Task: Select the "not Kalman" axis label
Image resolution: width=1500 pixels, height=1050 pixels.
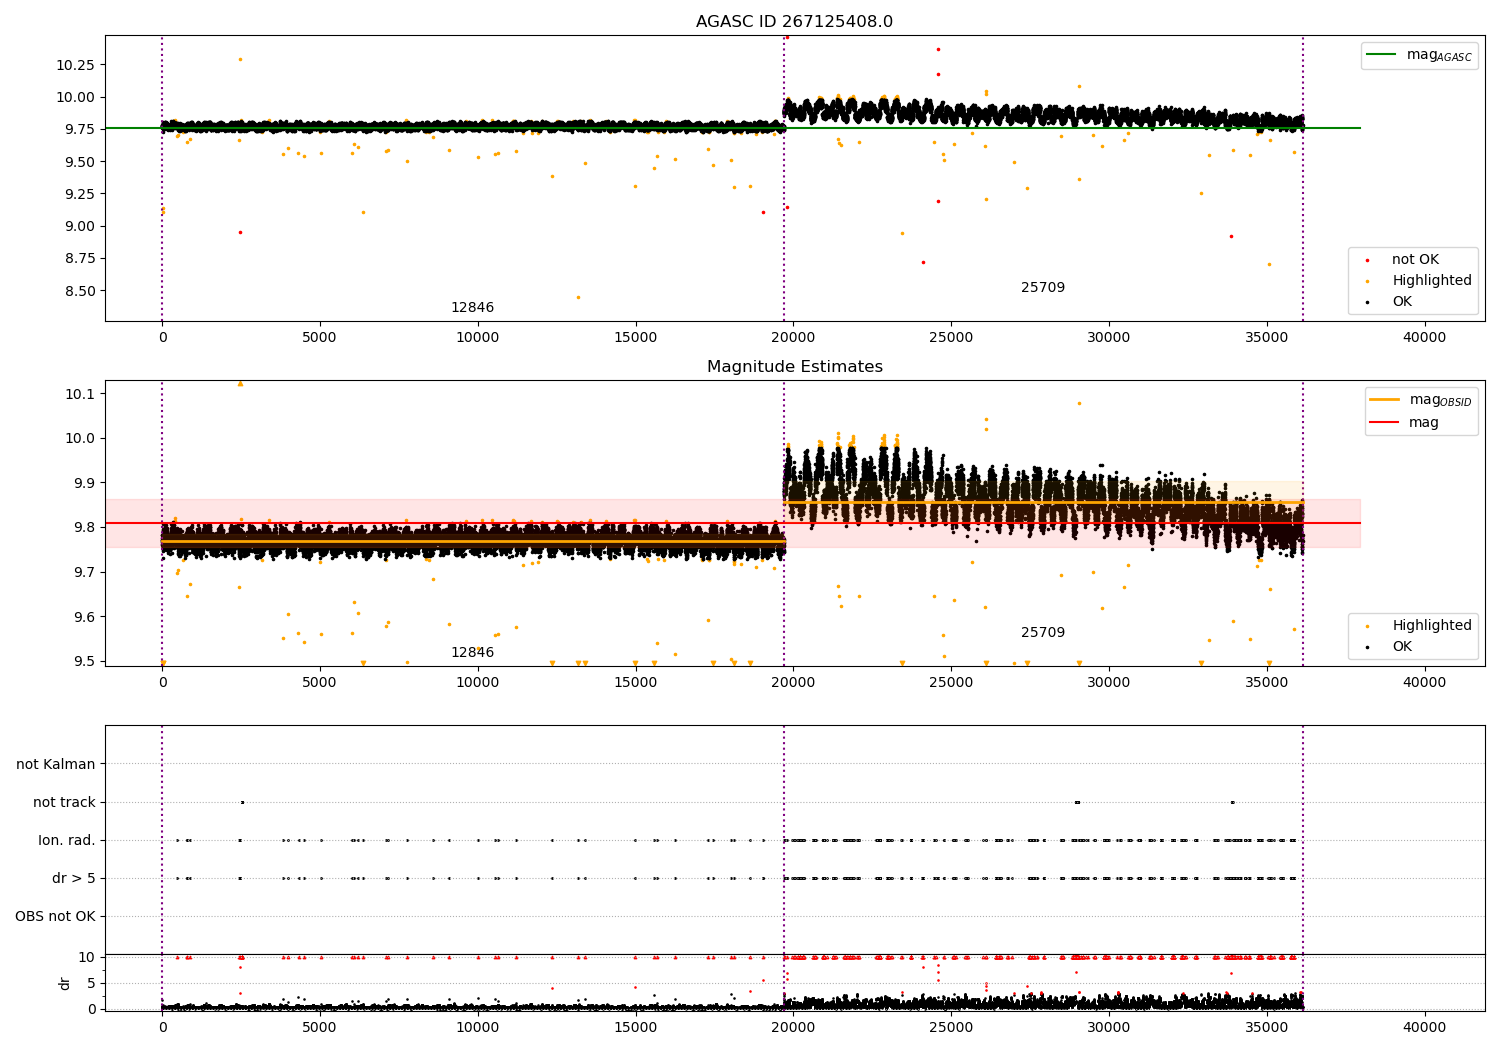Action: 56,764
